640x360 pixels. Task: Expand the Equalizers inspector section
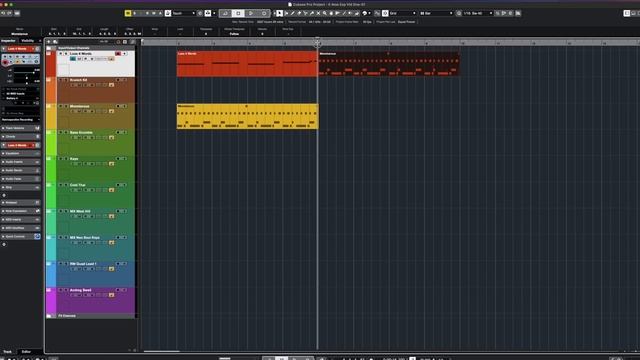(x=20, y=153)
